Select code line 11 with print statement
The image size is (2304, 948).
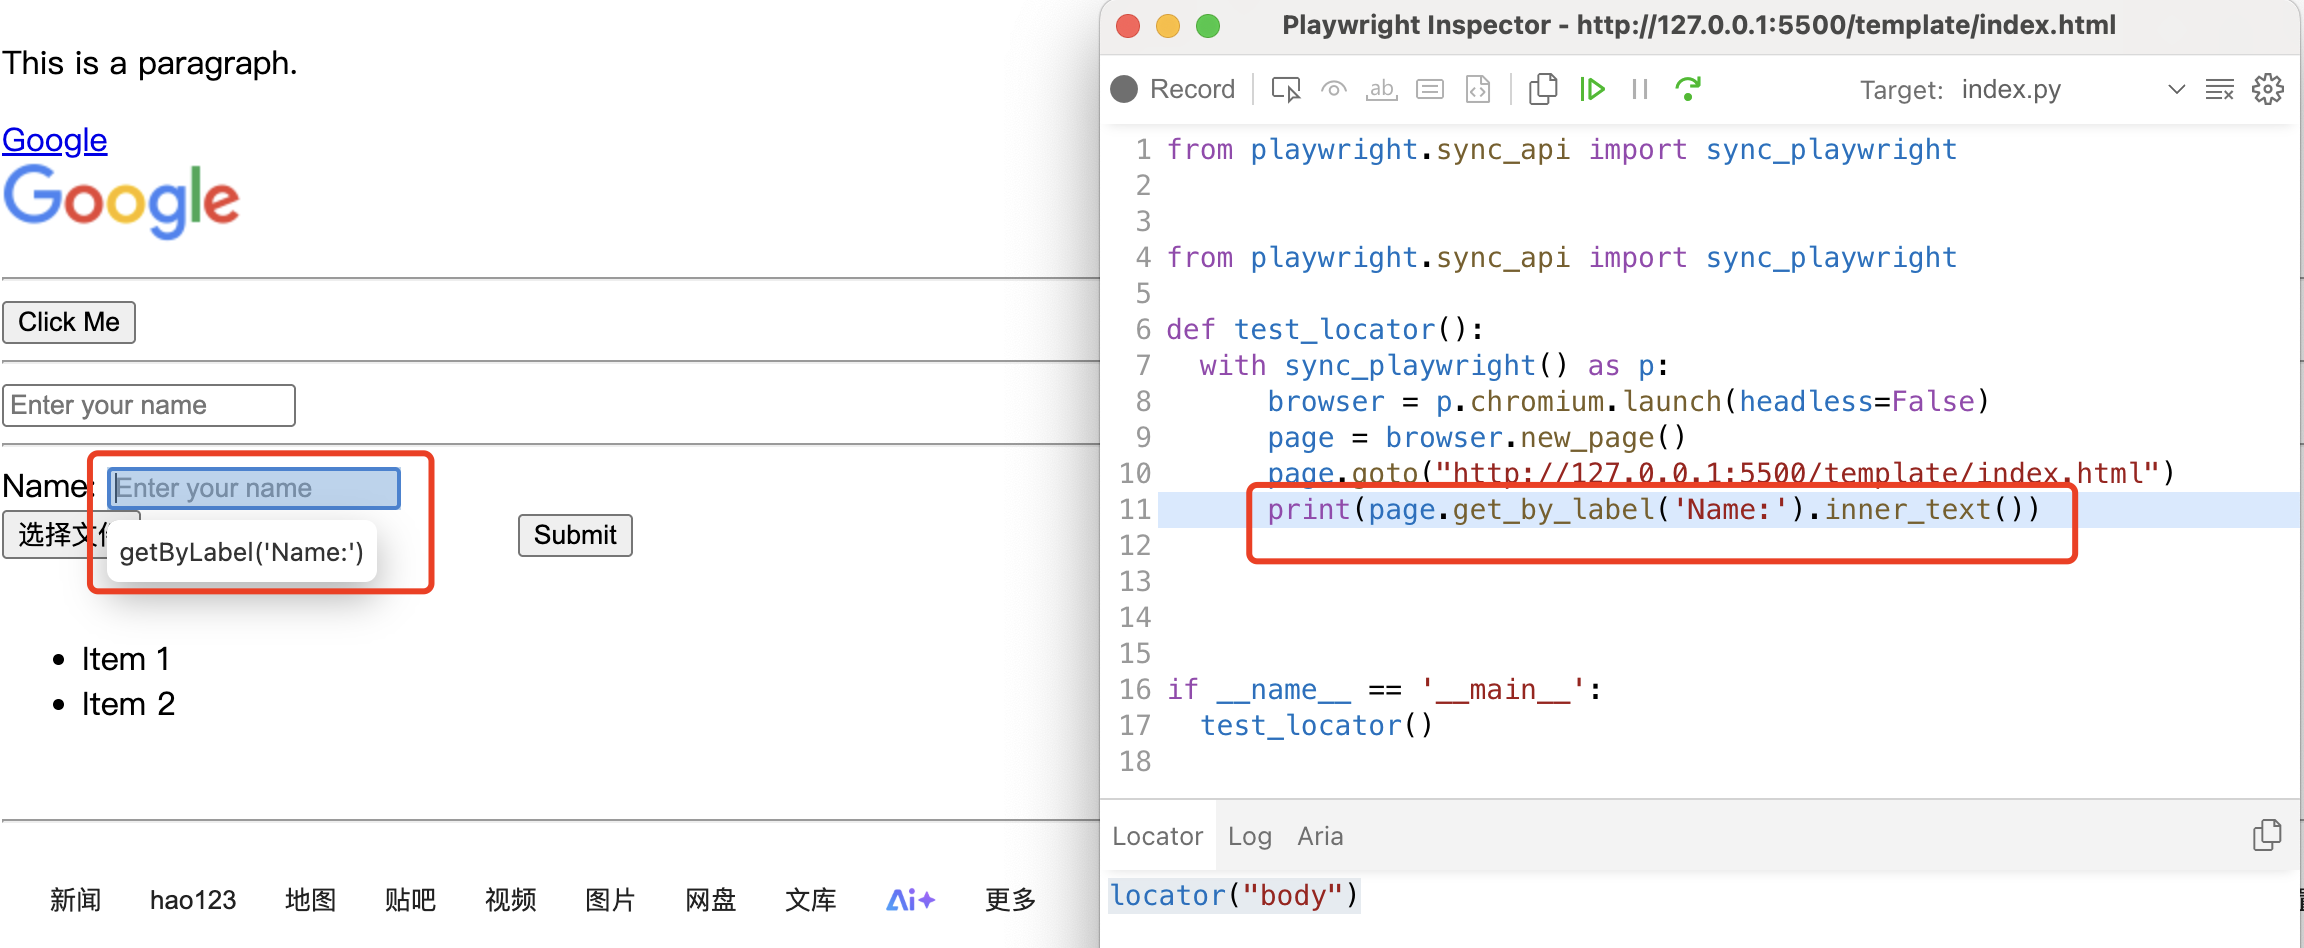click(1654, 510)
